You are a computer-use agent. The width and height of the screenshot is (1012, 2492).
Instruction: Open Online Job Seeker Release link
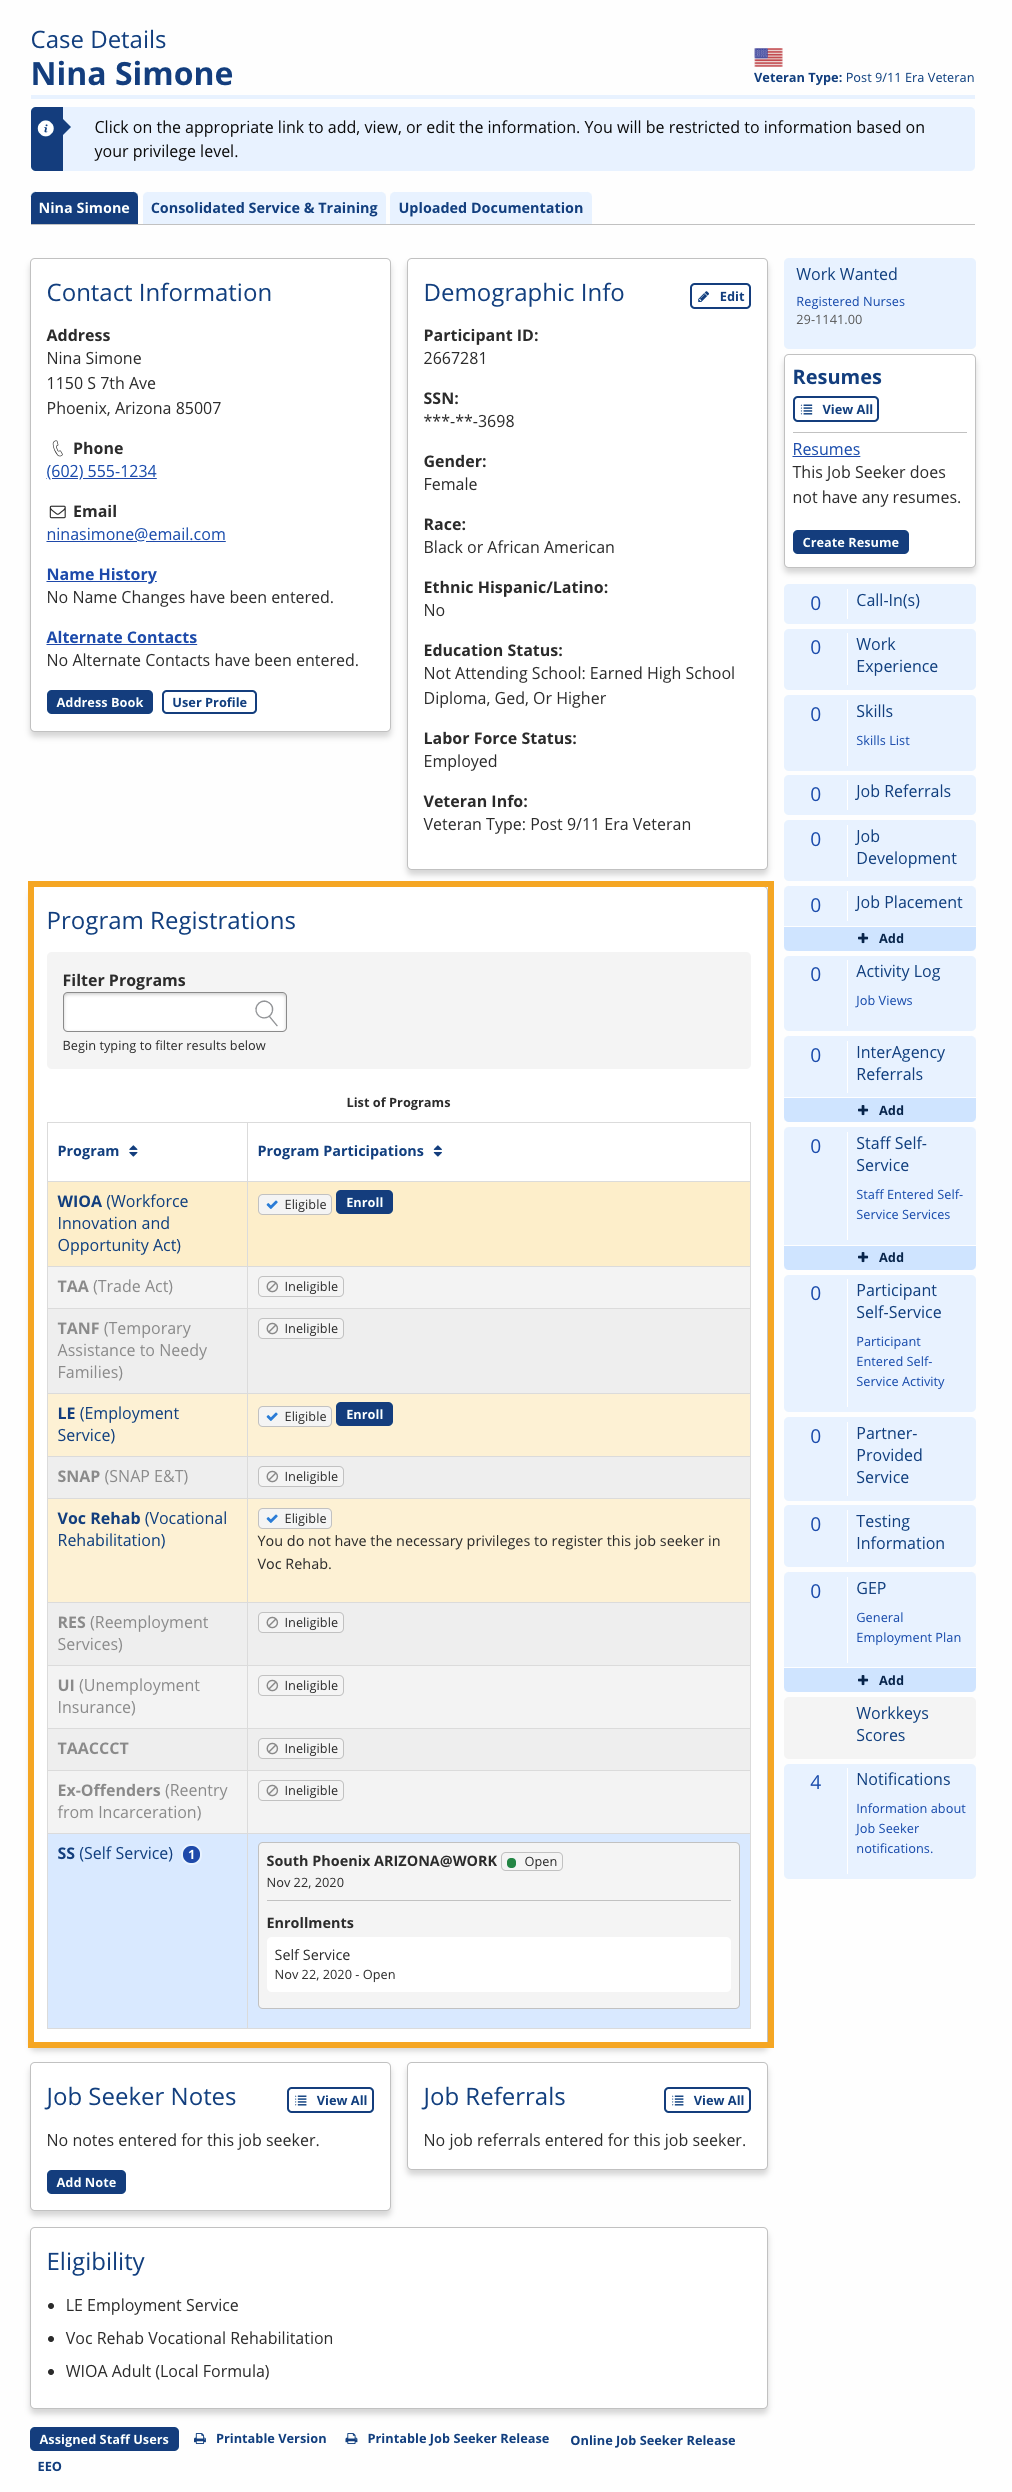(x=653, y=2440)
